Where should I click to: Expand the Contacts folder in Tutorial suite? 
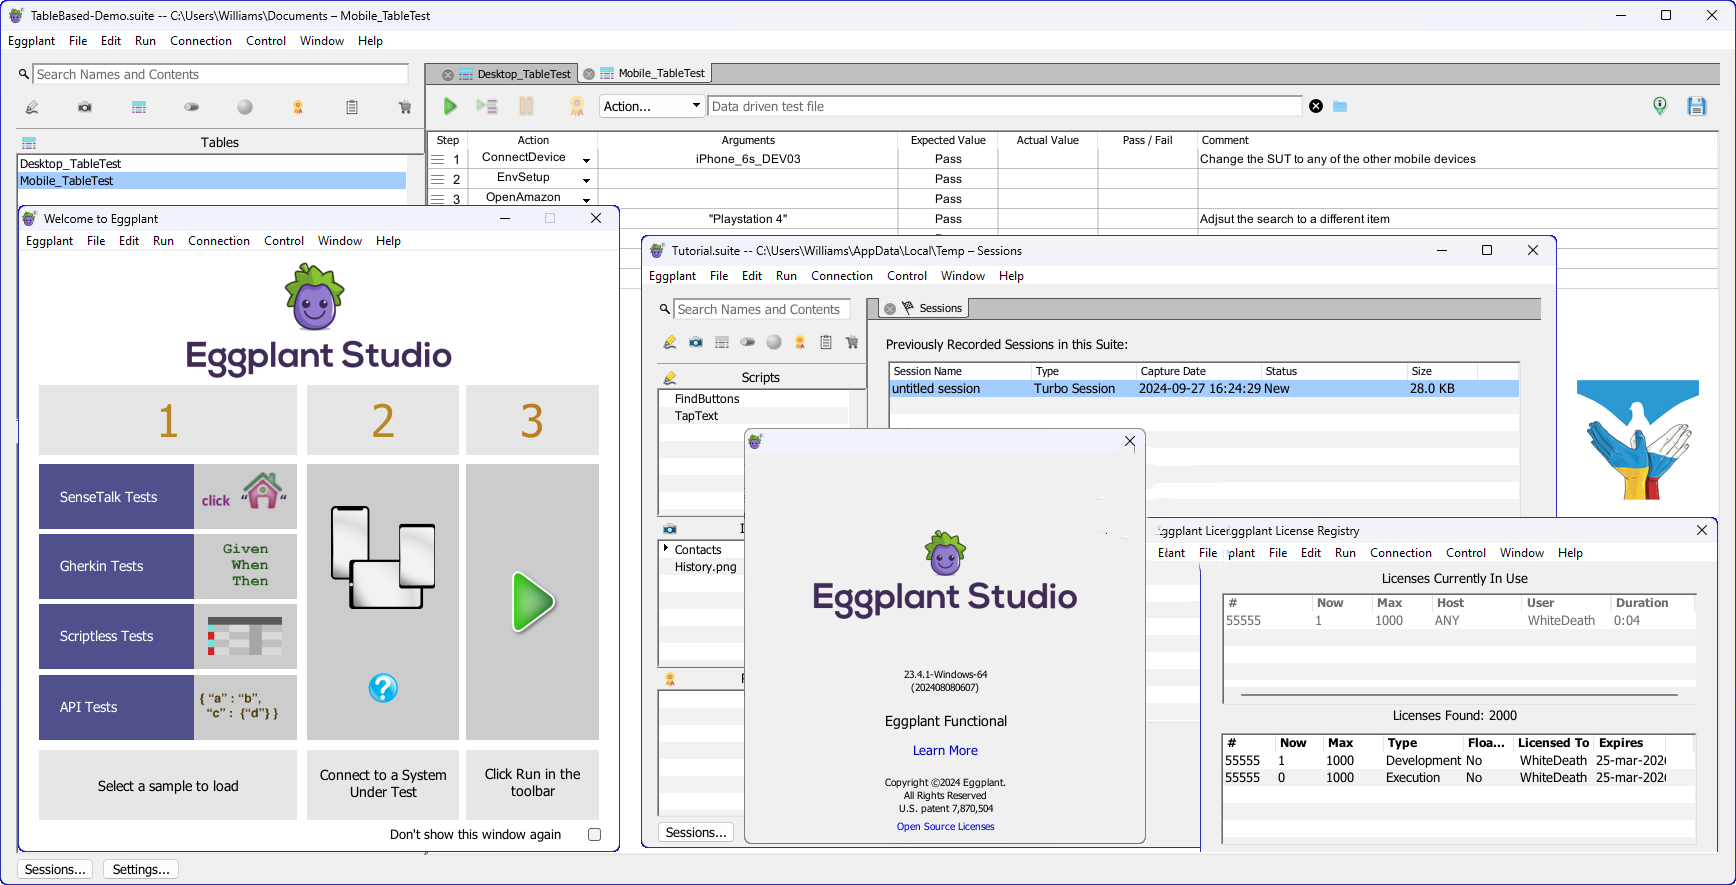[666, 548]
